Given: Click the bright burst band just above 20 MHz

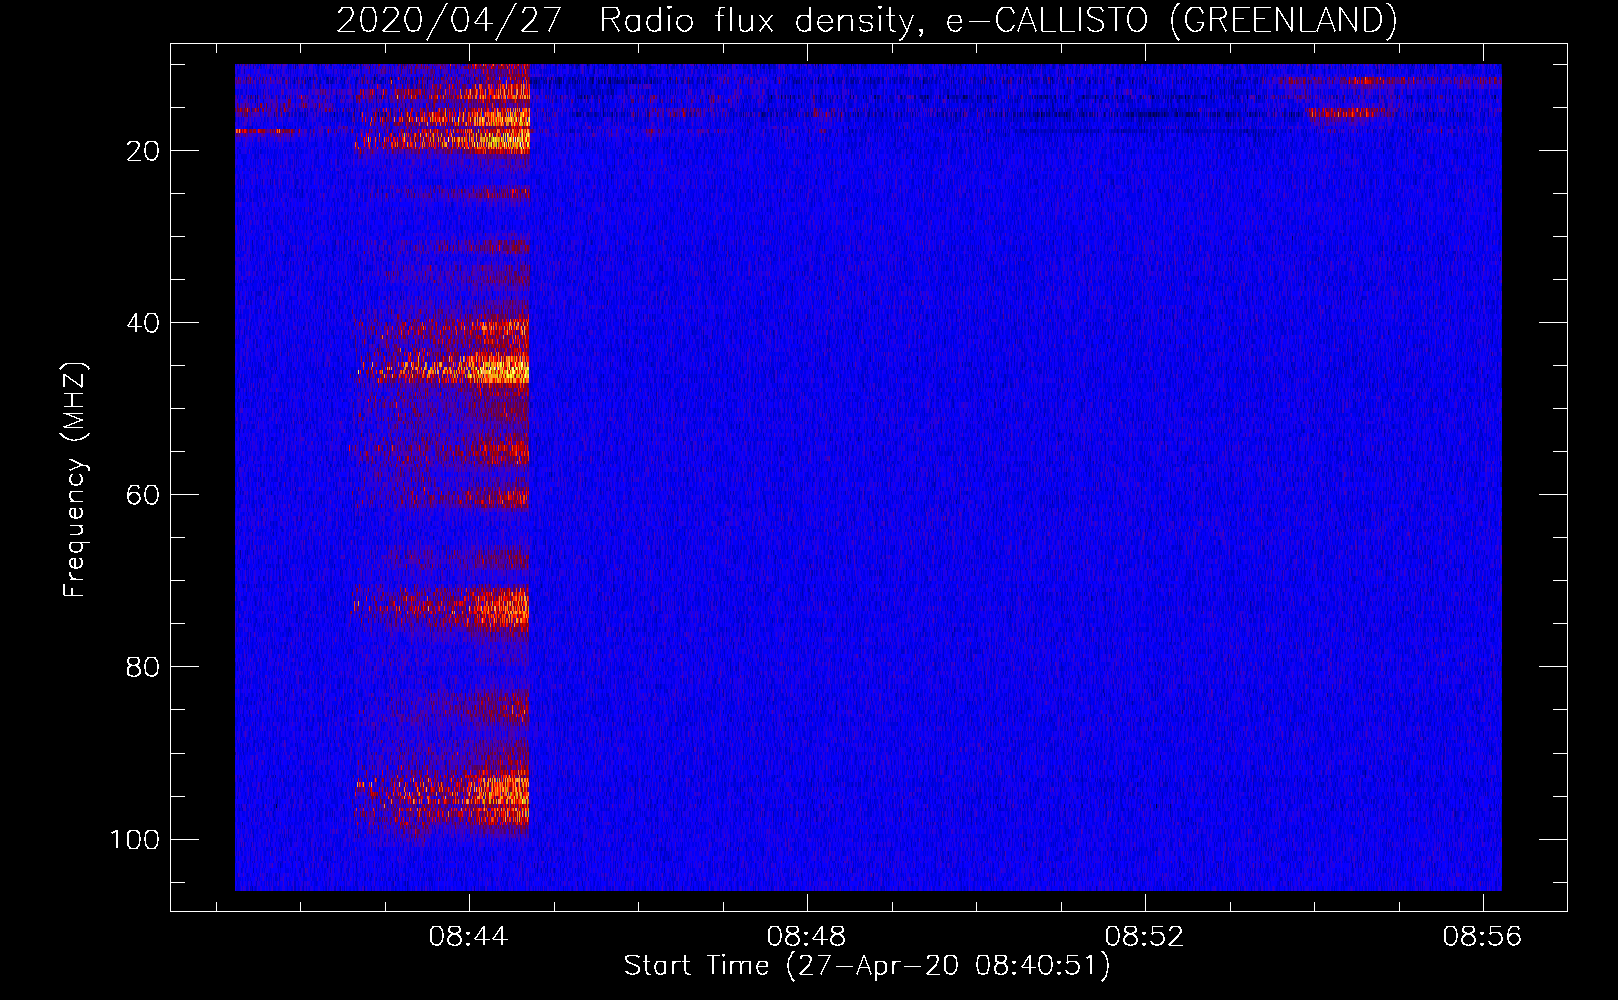Looking at the screenshot, I should (x=443, y=140).
